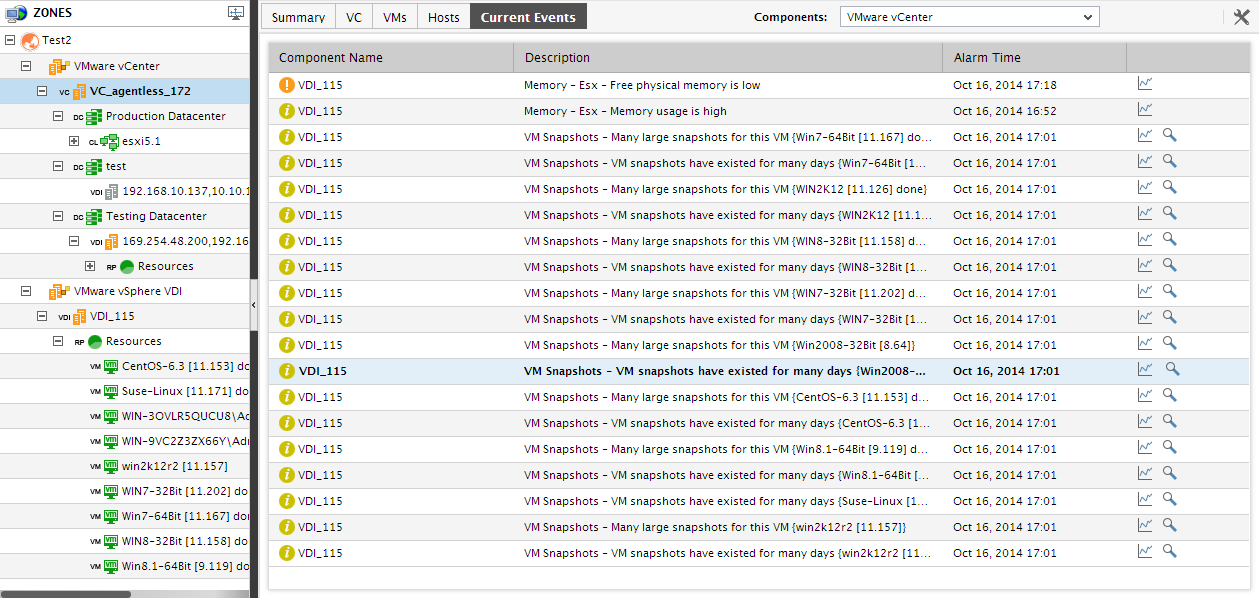Collapse the Production Datacenter node

(x=58, y=116)
